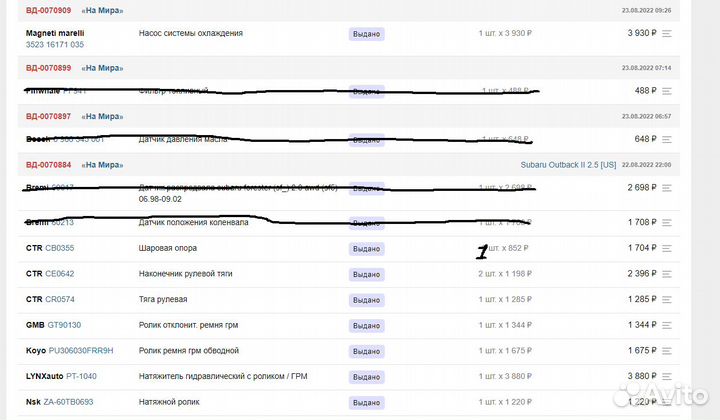
Task: Open order ВД-0070884
Action: [x=48, y=164]
